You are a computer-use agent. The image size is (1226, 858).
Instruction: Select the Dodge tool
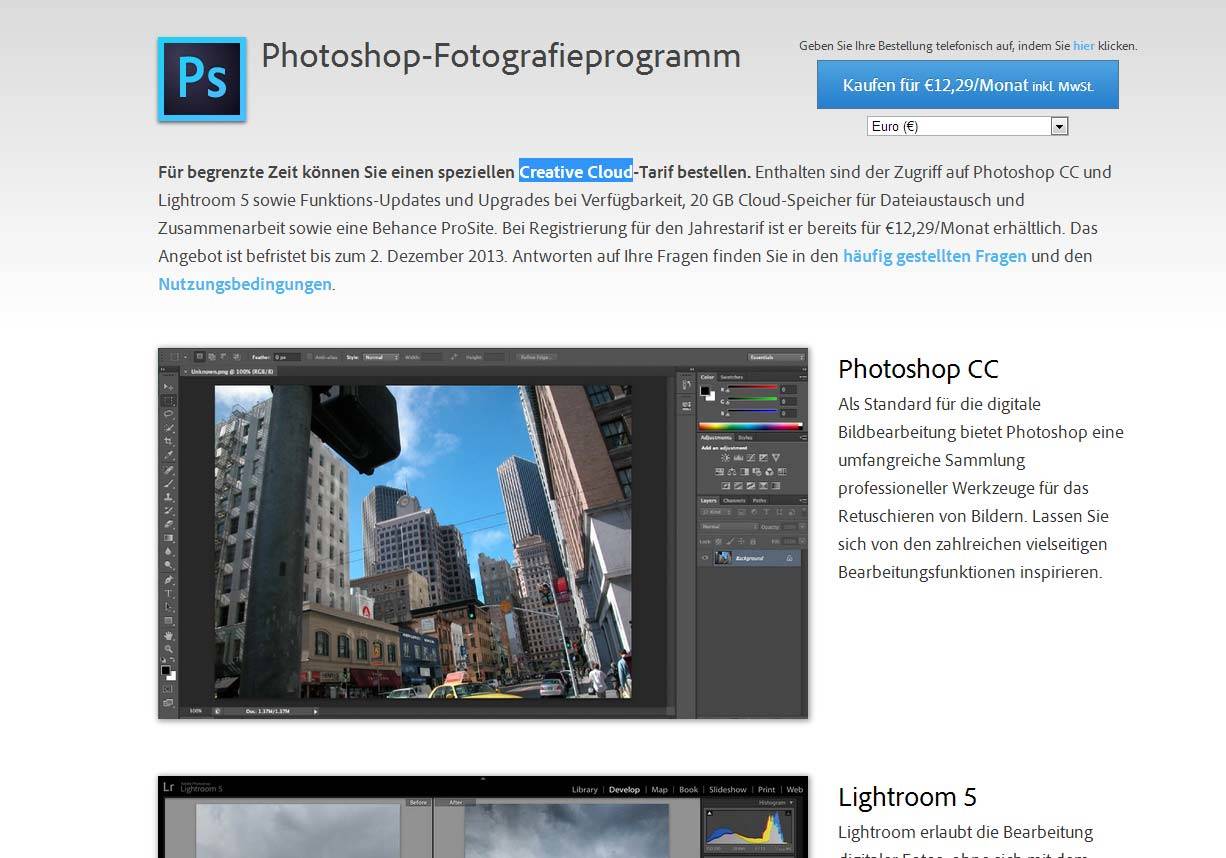[168, 565]
